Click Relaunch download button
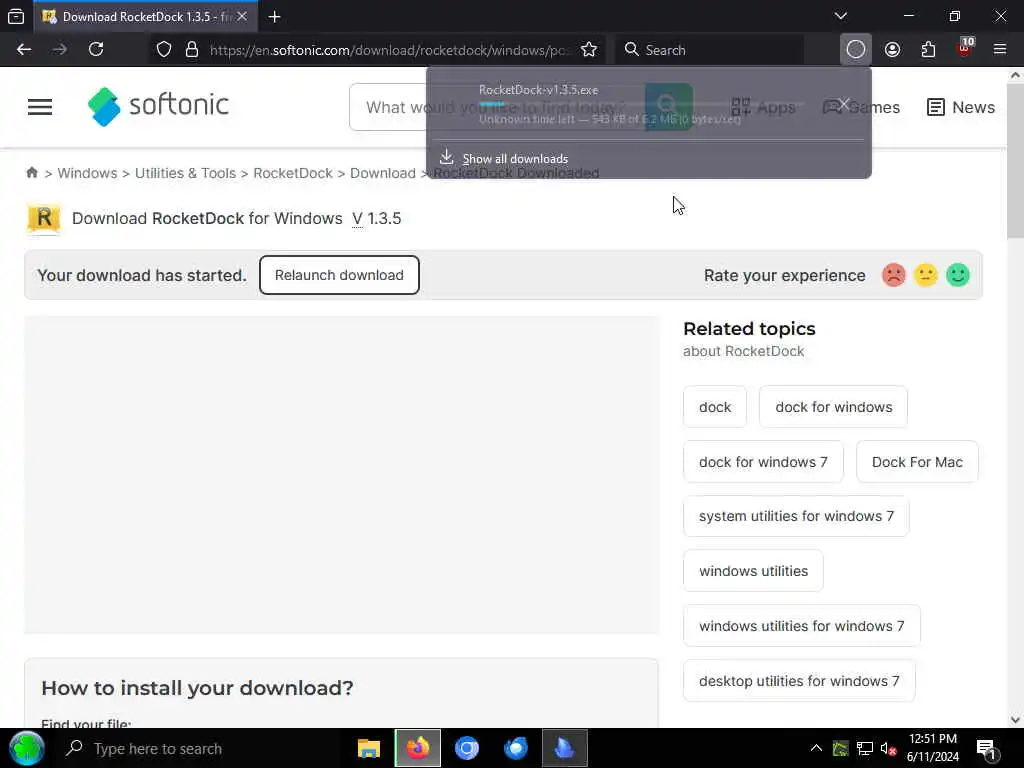Screen dimensions: 1024x768 [339, 275]
